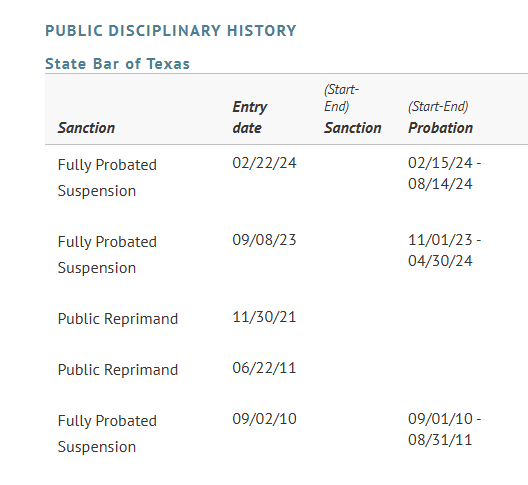This screenshot has width=528, height=485.
Task: Click the (Start-End) label above Probation
Action: [x=438, y=107]
